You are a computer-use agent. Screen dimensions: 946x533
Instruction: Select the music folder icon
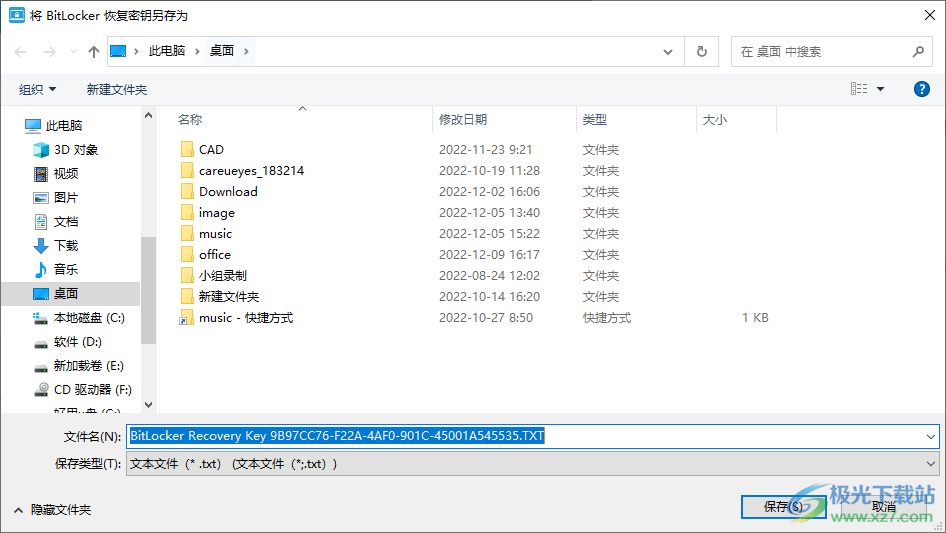187,234
